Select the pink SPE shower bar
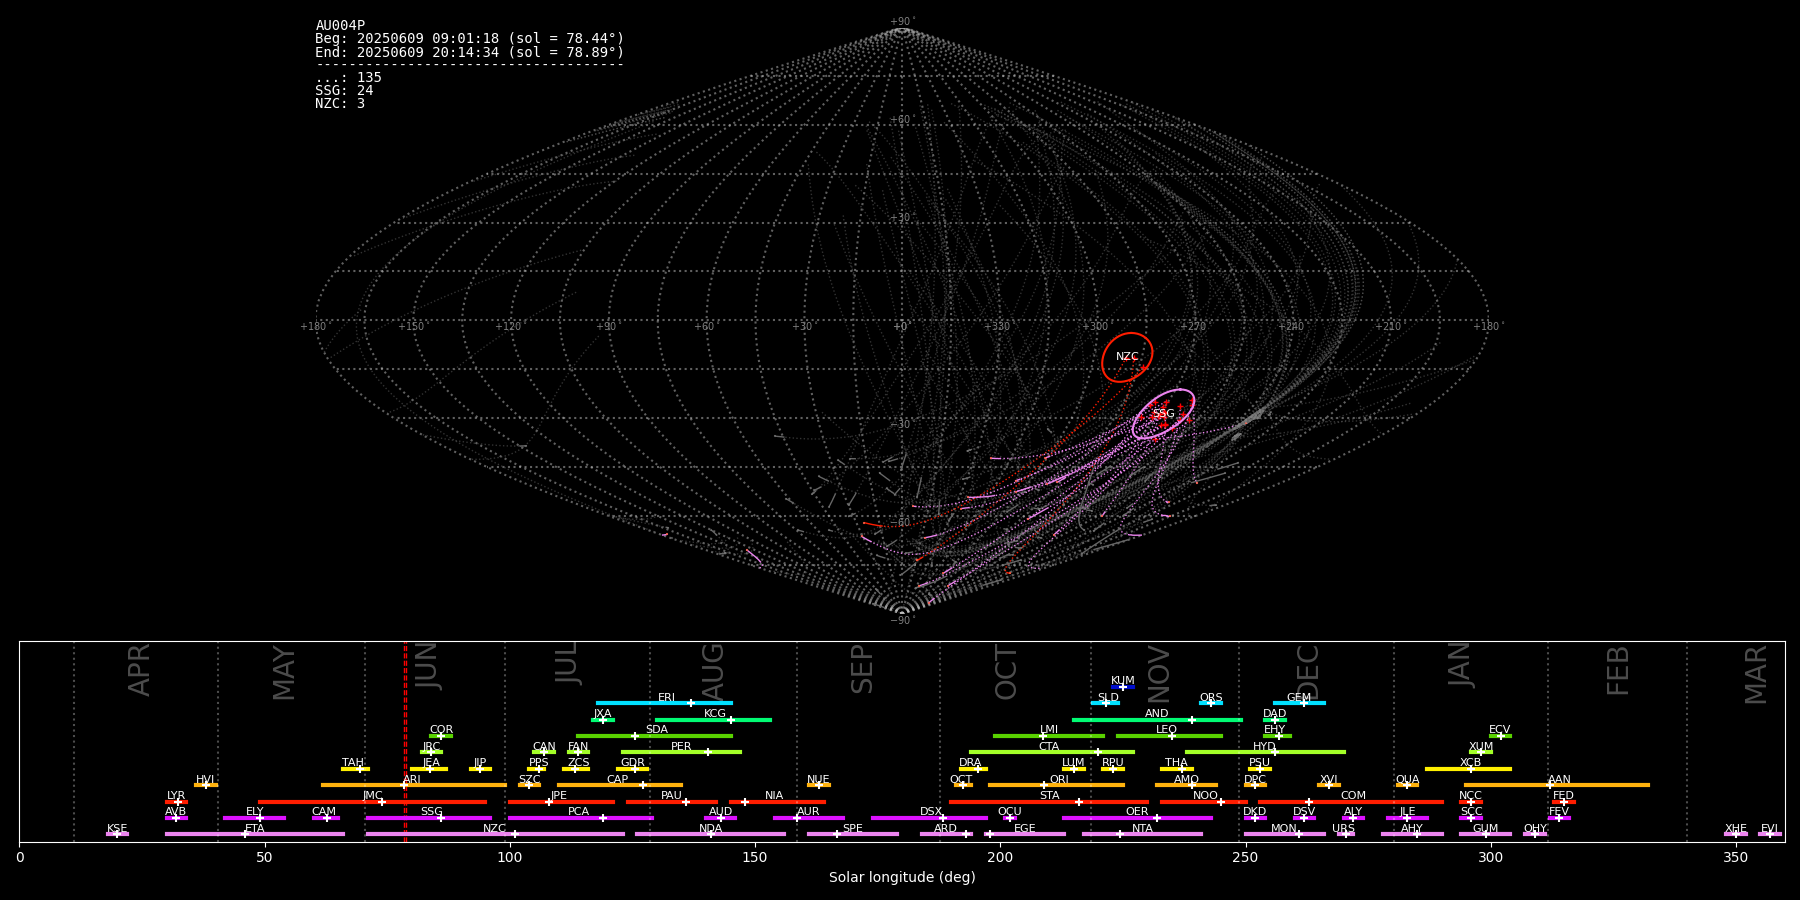This screenshot has width=1800, height=900. [852, 834]
